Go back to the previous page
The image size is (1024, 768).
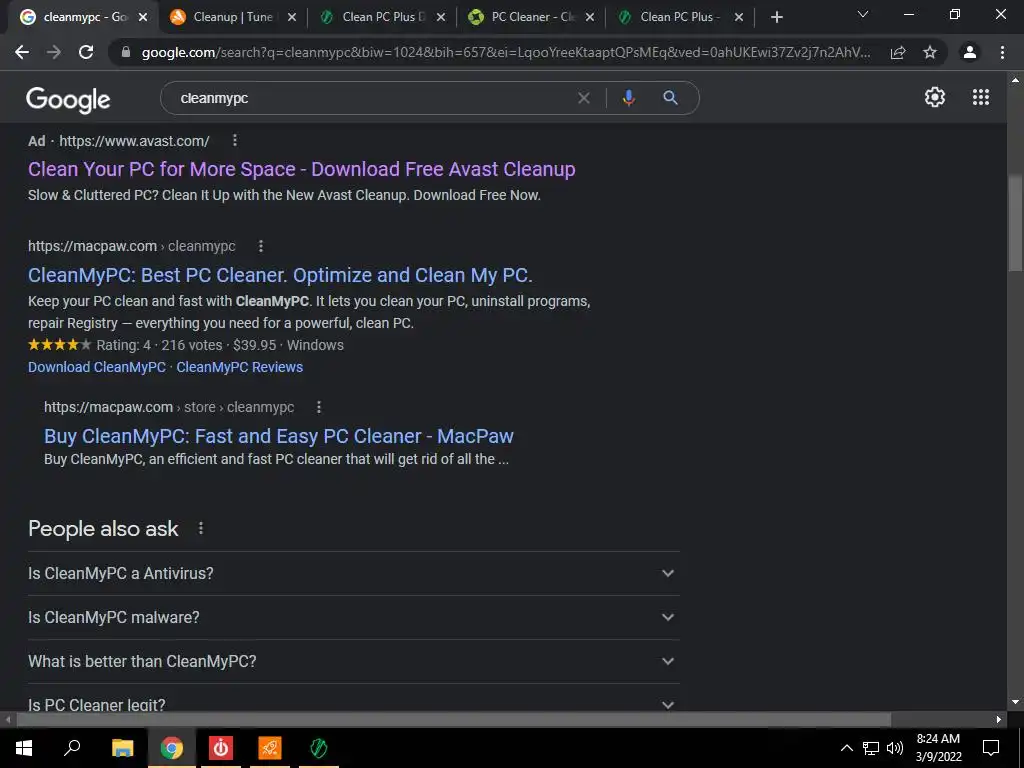click(x=22, y=52)
